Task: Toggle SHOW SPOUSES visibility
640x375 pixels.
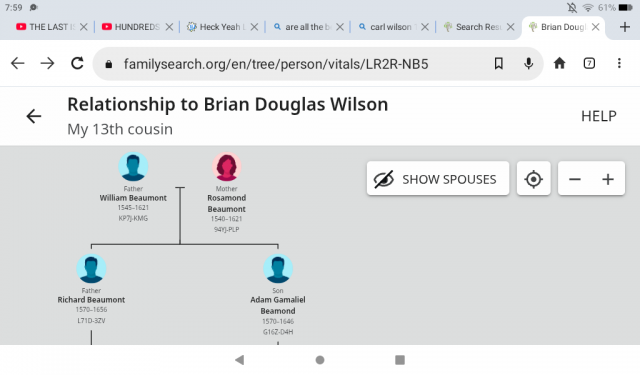Action: click(438, 179)
